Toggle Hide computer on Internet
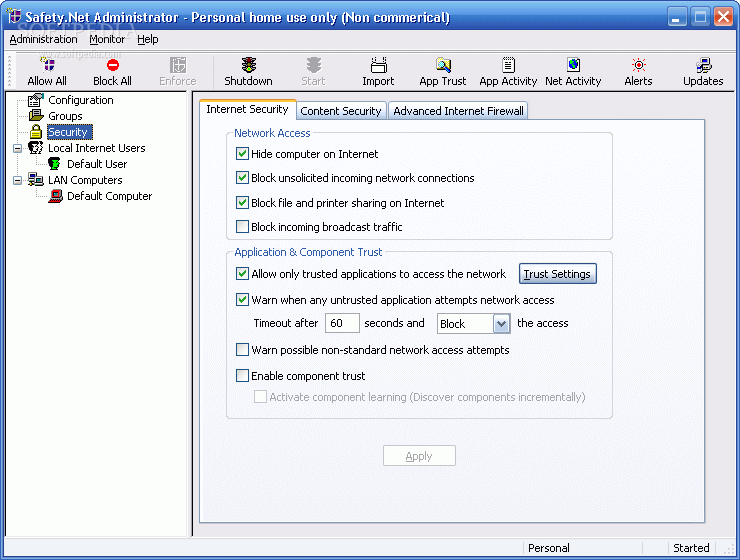This screenshot has height=560, width=740. click(243, 153)
